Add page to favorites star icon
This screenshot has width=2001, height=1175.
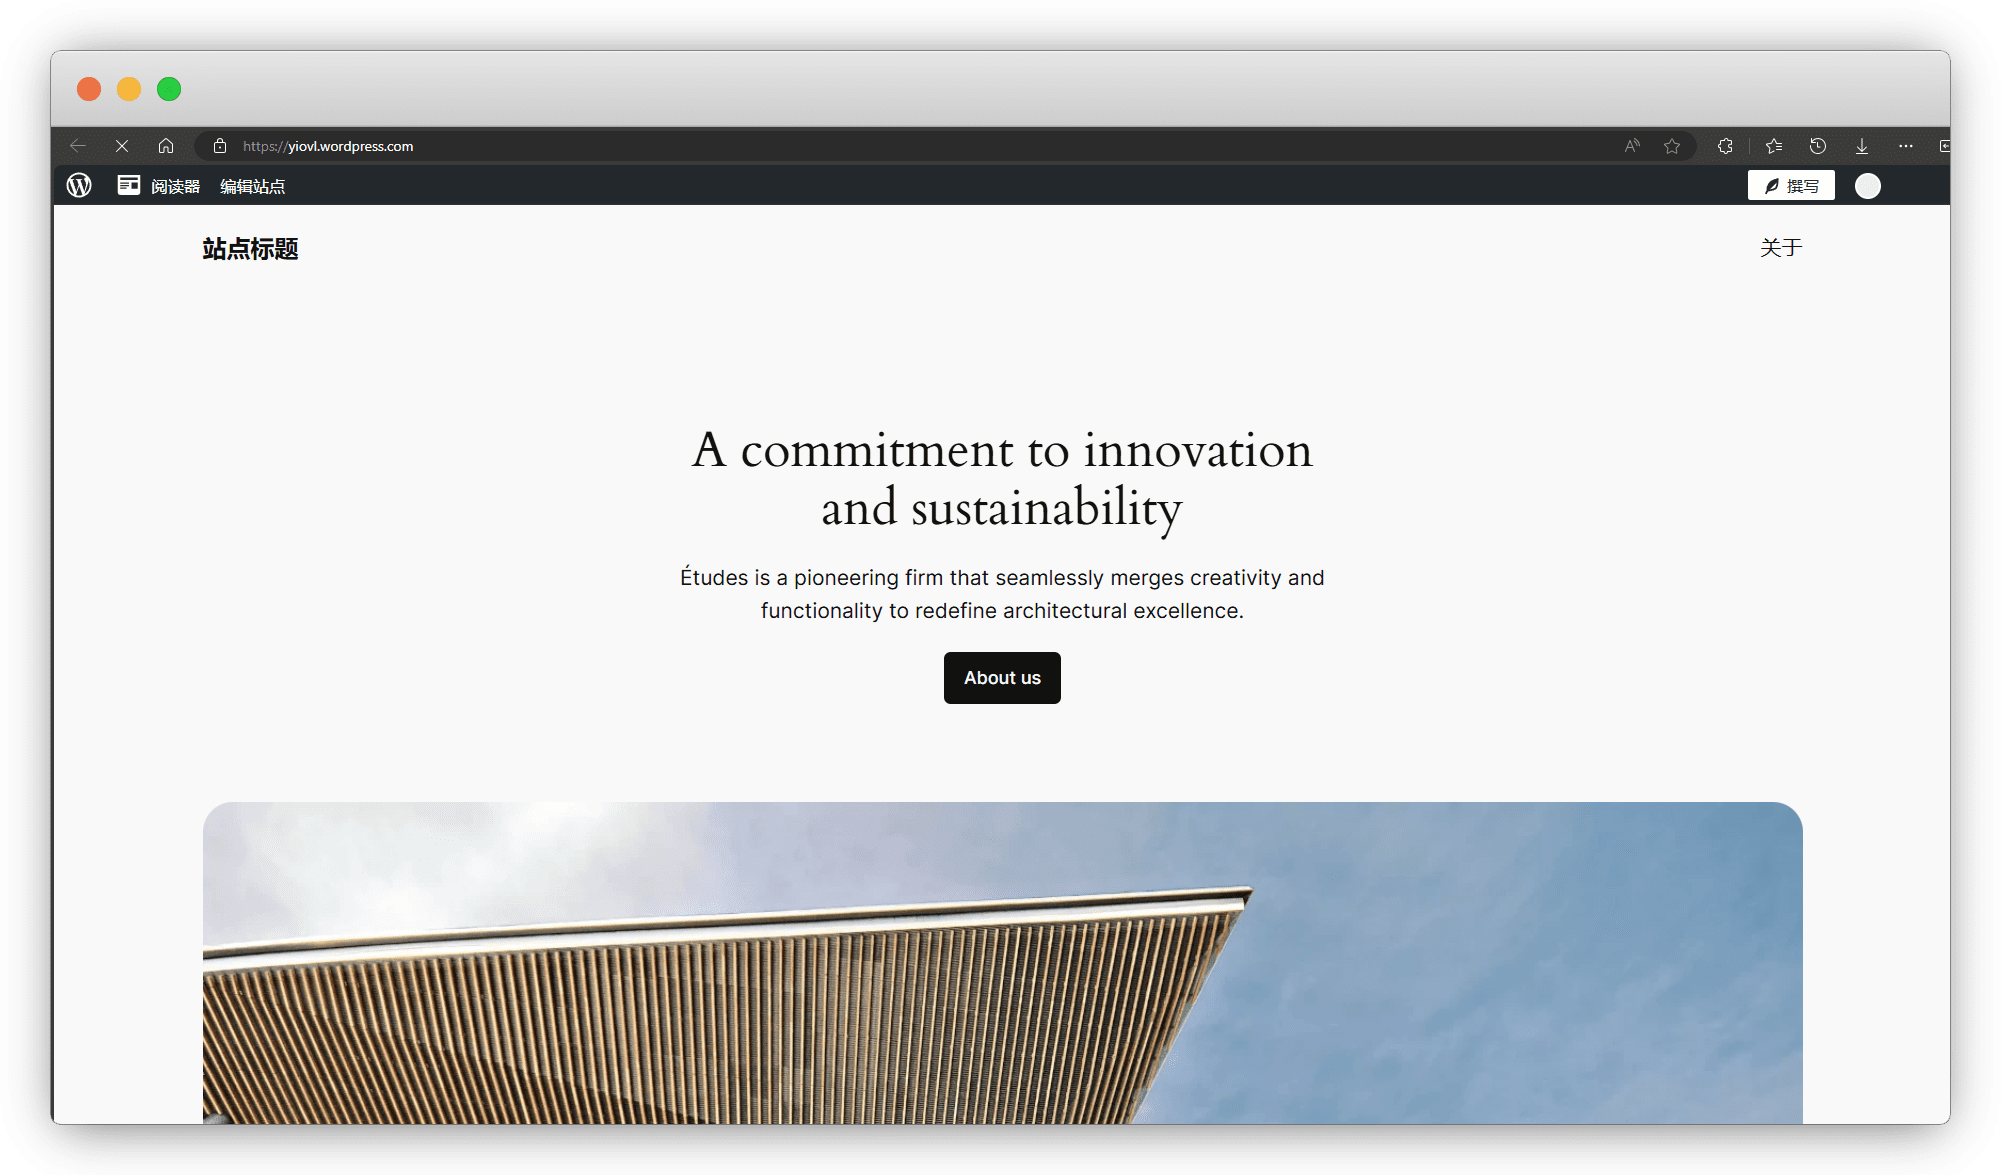(1672, 146)
